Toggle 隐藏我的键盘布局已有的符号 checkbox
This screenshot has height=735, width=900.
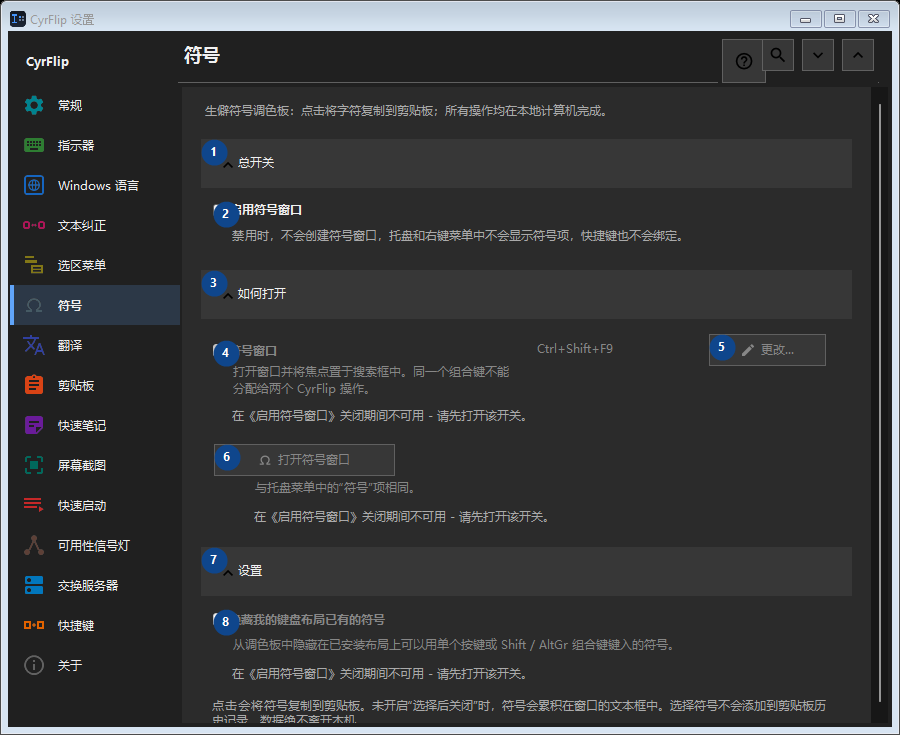pyautogui.click(x=220, y=620)
